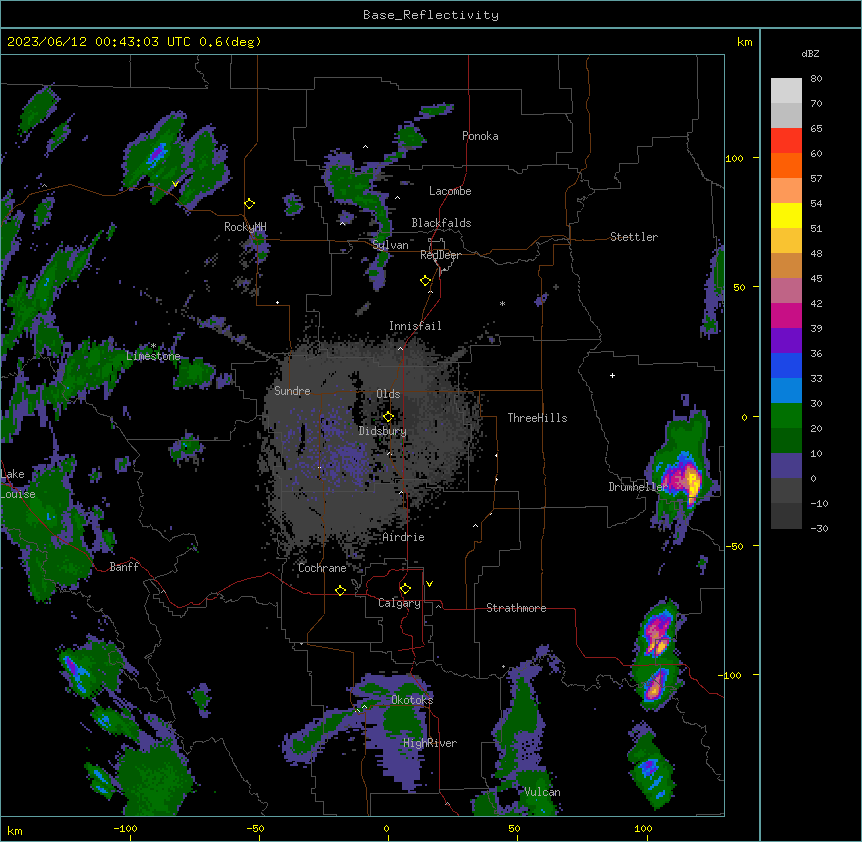Click the dark orange 57–60 dBZ legend swatch

pos(786,165)
